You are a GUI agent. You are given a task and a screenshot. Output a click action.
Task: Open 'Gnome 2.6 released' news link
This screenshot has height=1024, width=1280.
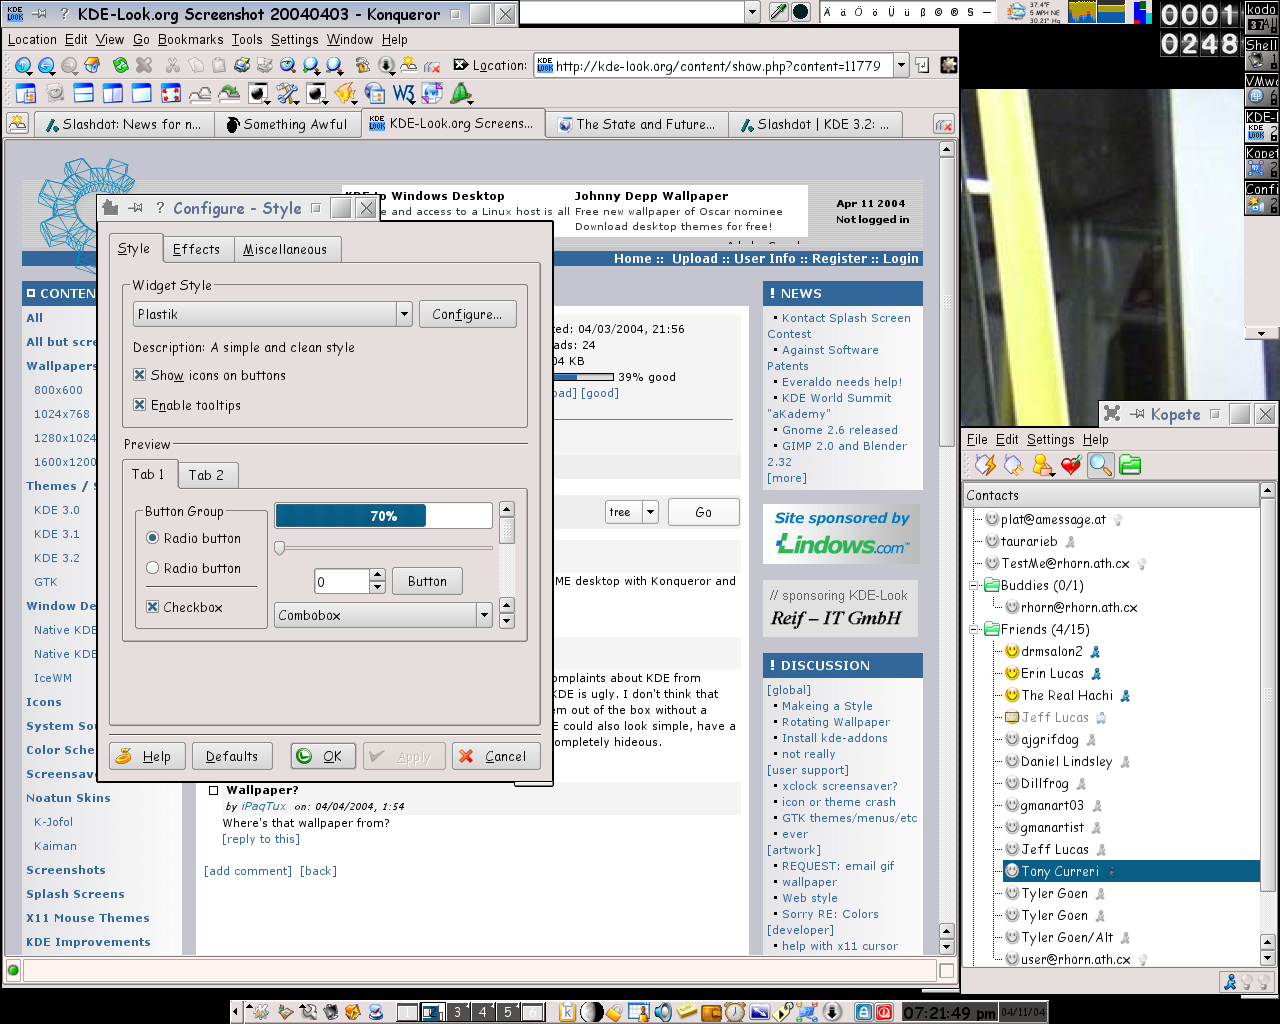coord(840,430)
